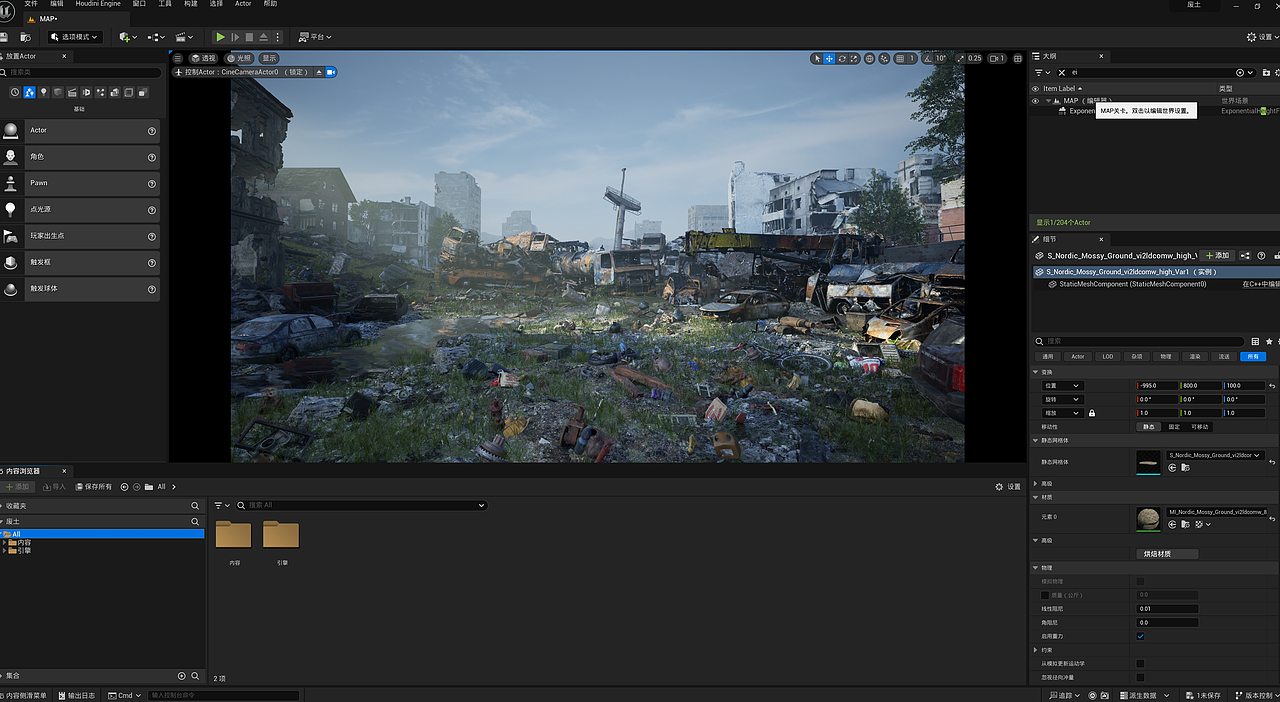Toggle world/local coordinate globe icon
This screenshot has width=1280, height=702.
point(870,58)
